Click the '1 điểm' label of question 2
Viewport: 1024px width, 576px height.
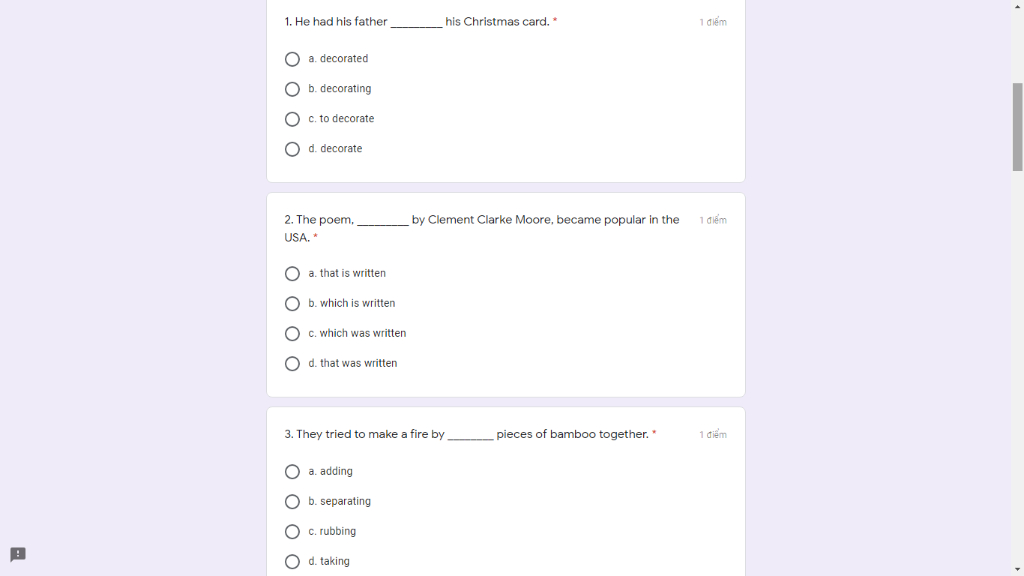point(712,220)
